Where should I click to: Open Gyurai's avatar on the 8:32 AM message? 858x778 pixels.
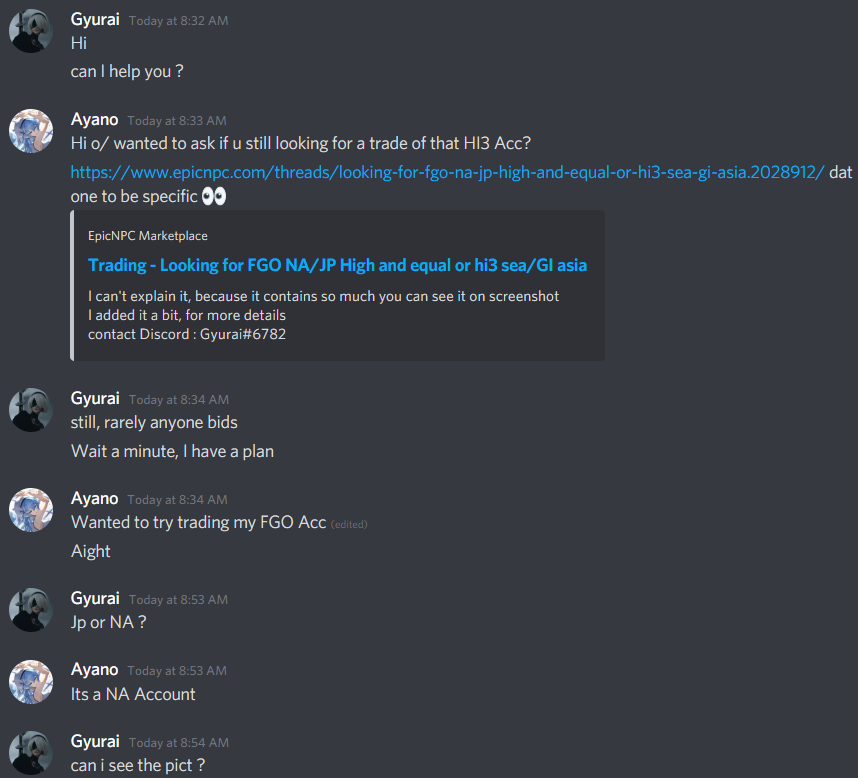coord(31,31)
